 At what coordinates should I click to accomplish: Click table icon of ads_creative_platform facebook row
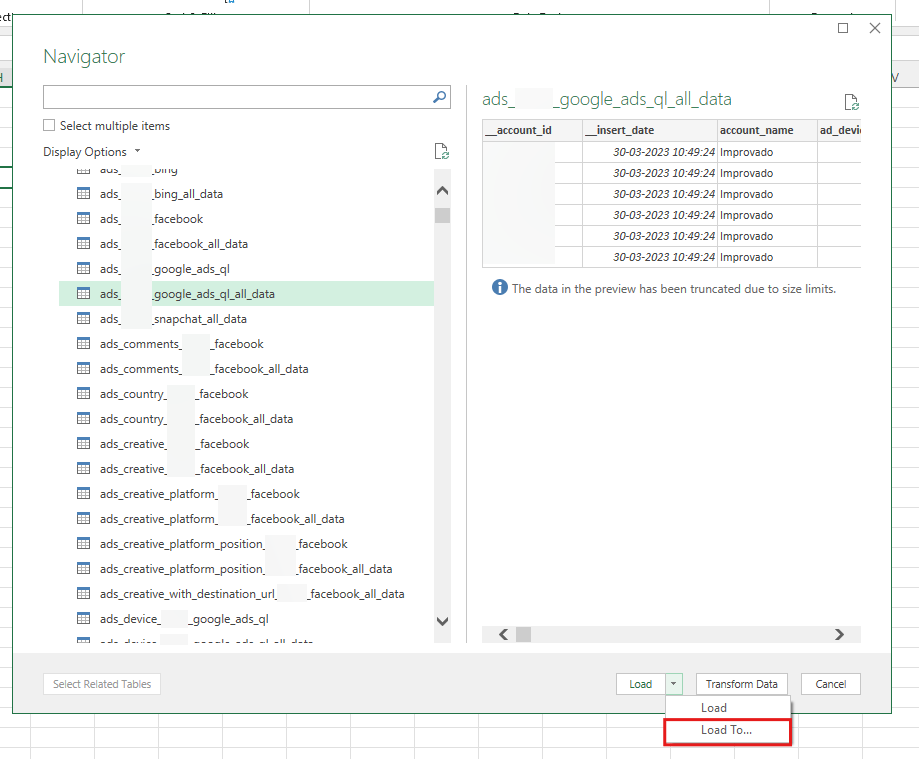coord(84,493)
